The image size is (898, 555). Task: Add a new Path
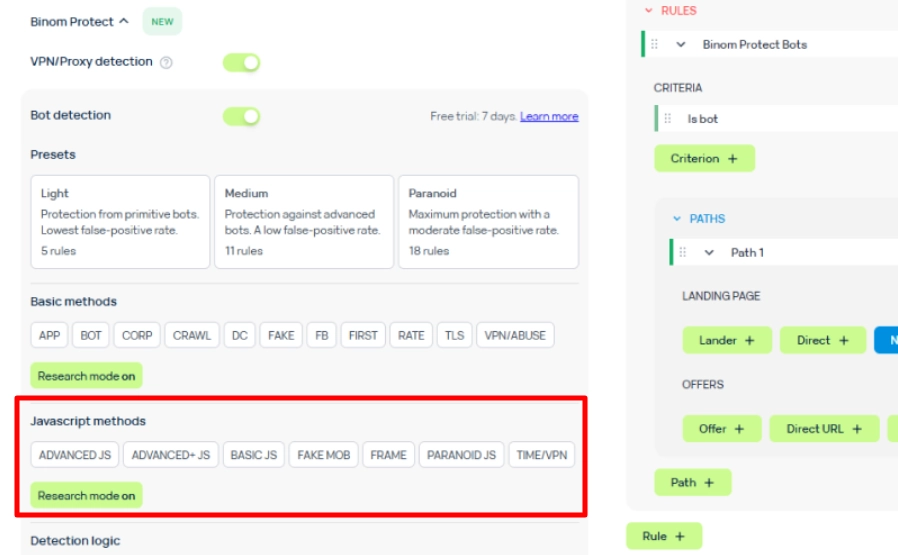(692, 482)
